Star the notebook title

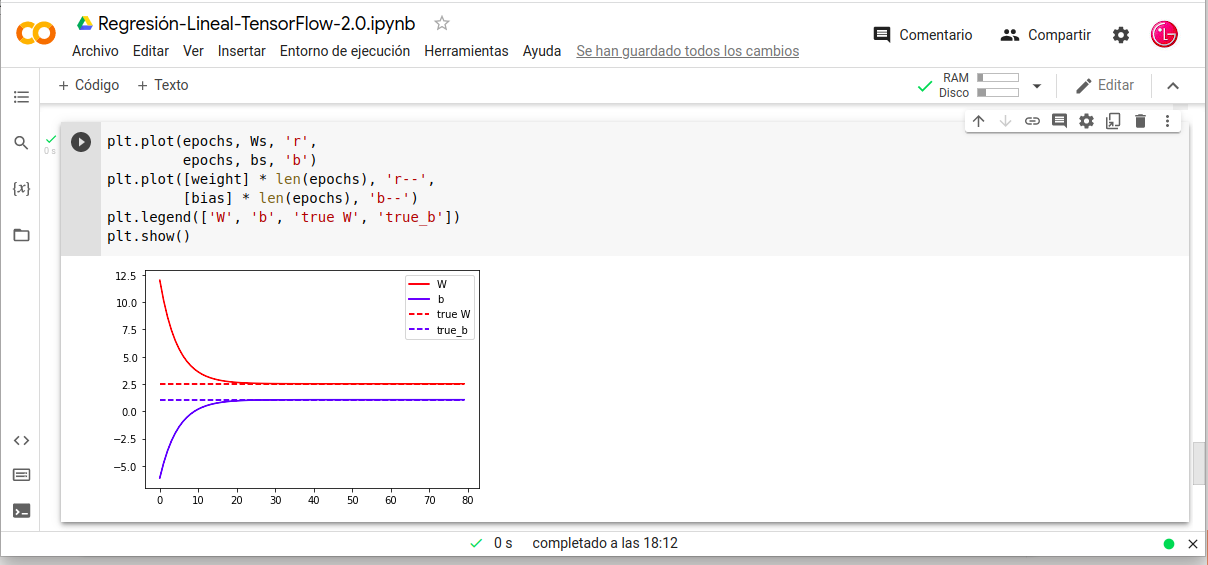tap(442, 24)
